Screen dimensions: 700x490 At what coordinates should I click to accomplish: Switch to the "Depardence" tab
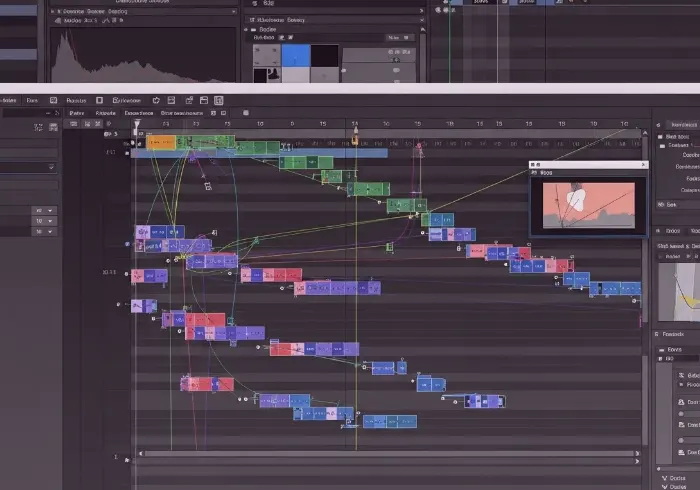click(x=139, y=113)
